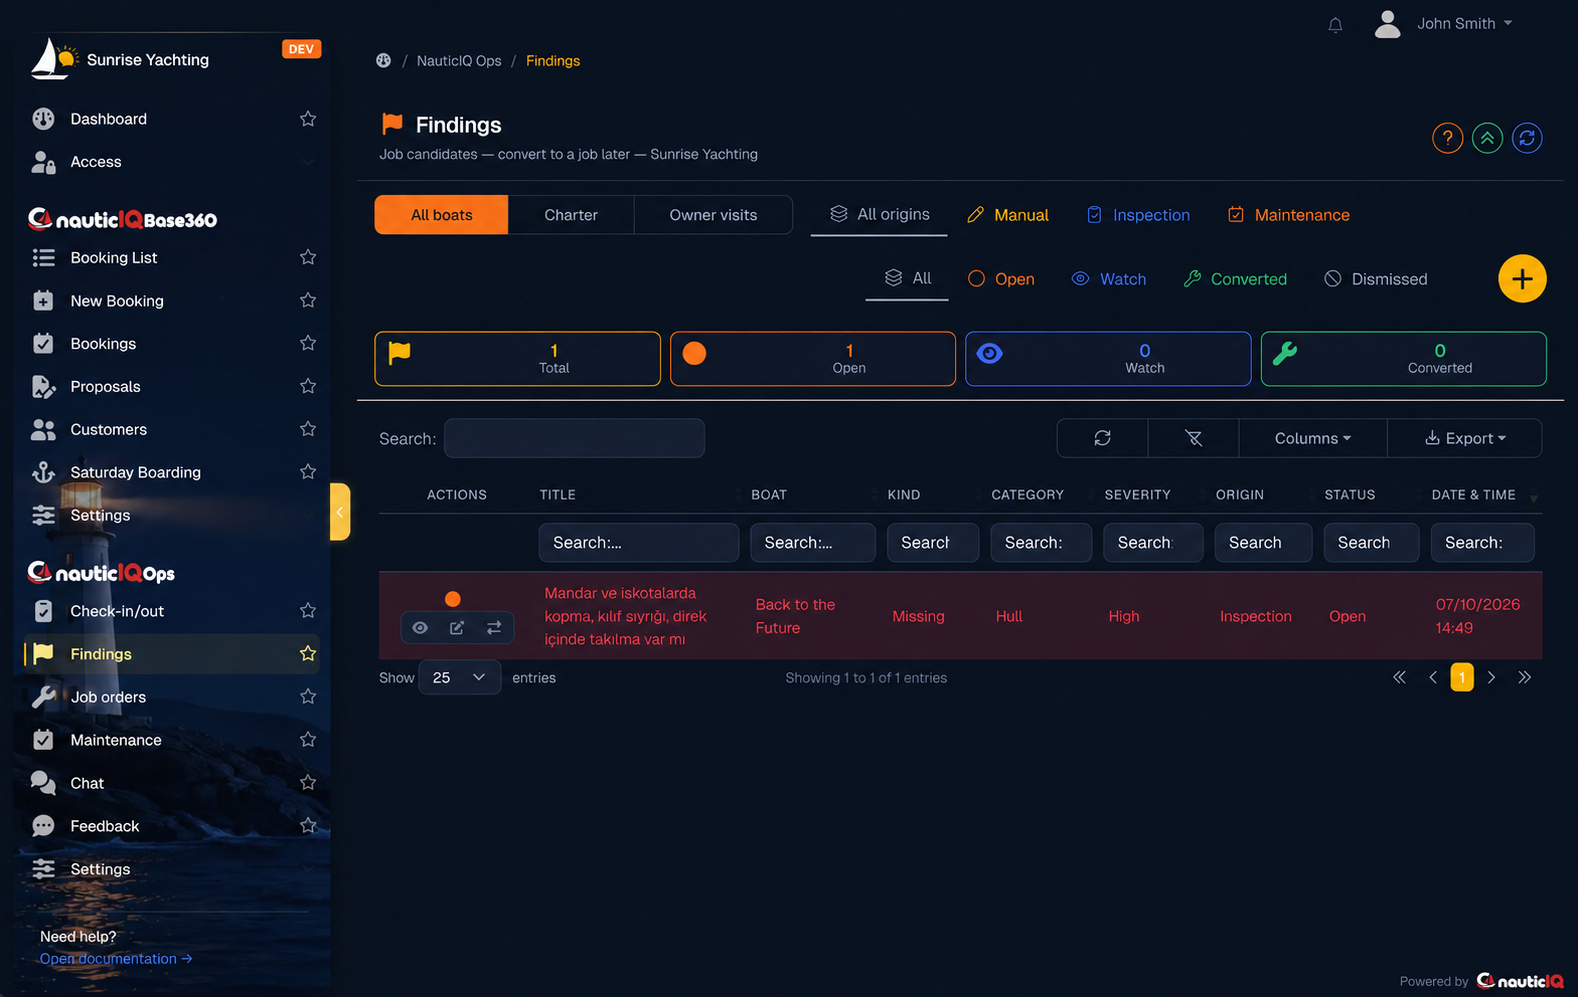1578x997 pixels.
Task: Expand the Access menu chevron
Action: (x=308, y=162)
